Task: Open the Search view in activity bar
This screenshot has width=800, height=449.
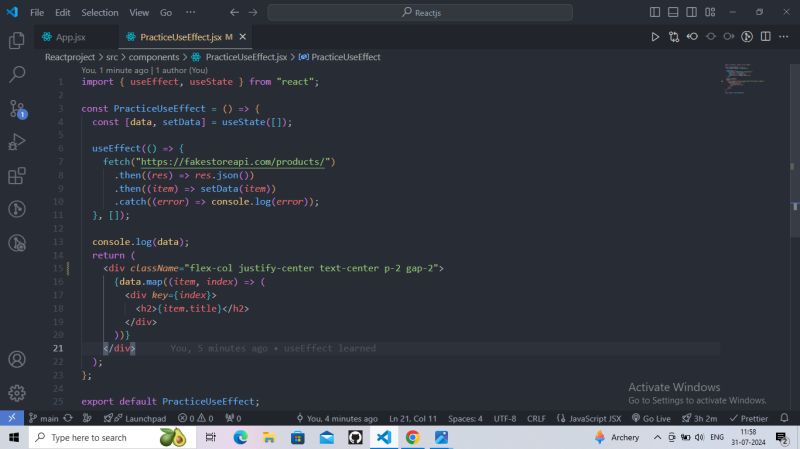Action: pos(16,74)
